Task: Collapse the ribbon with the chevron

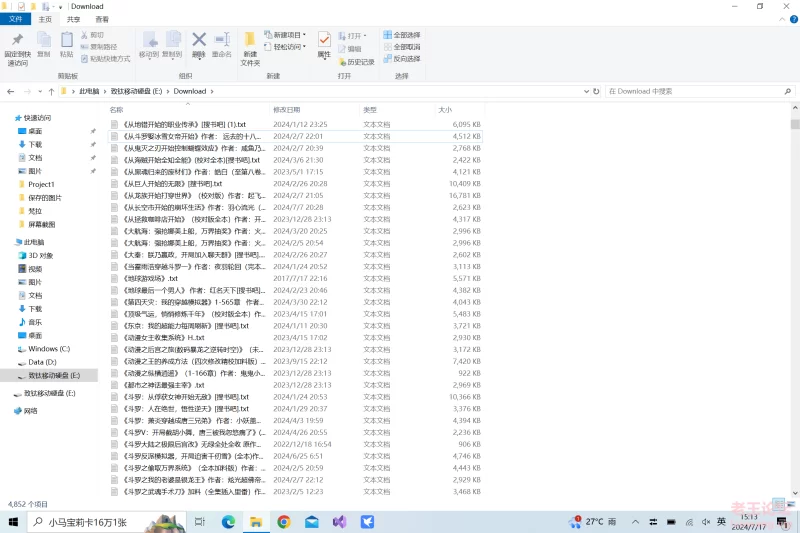Action: pos(782,19)
